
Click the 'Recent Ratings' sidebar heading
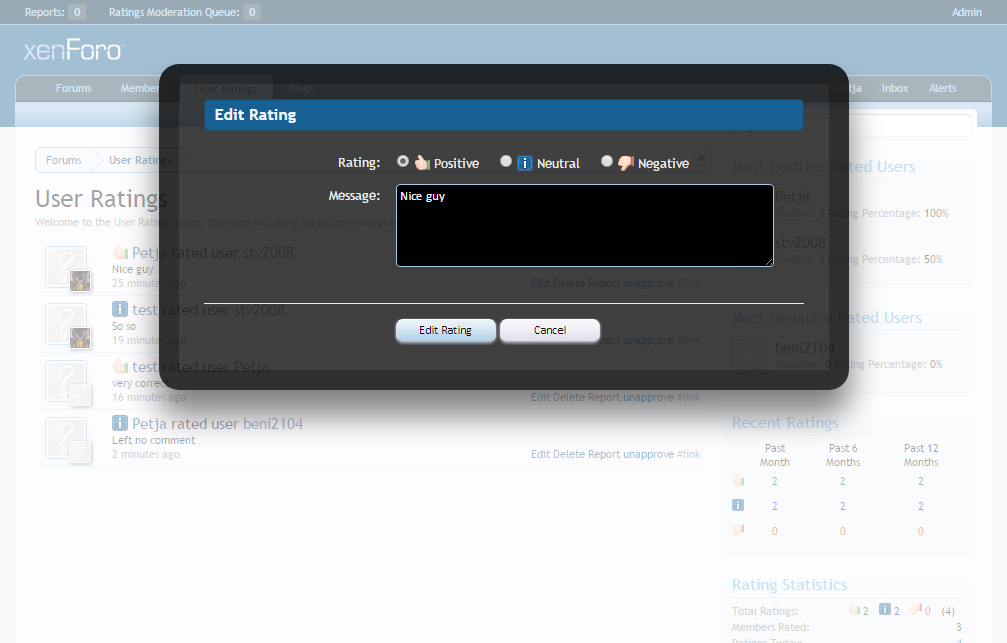pyautogui.click(x=785, y=423)
